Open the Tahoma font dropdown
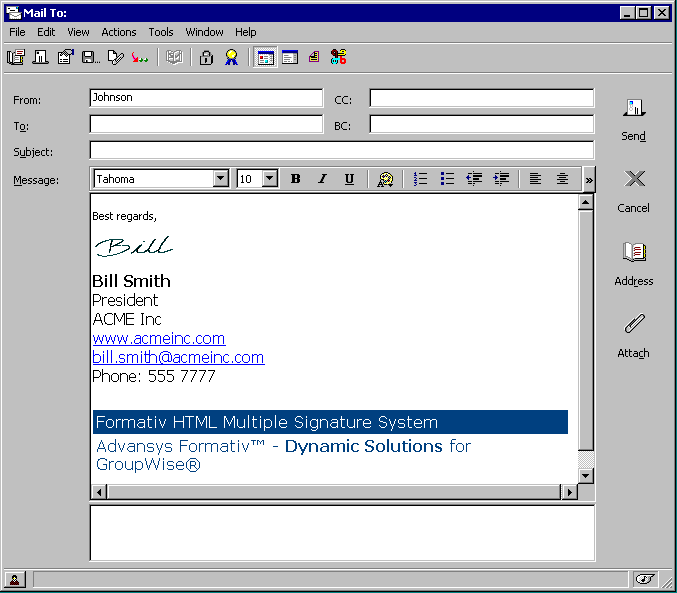This screenshot has height=593, width=677. pos(221,178)
